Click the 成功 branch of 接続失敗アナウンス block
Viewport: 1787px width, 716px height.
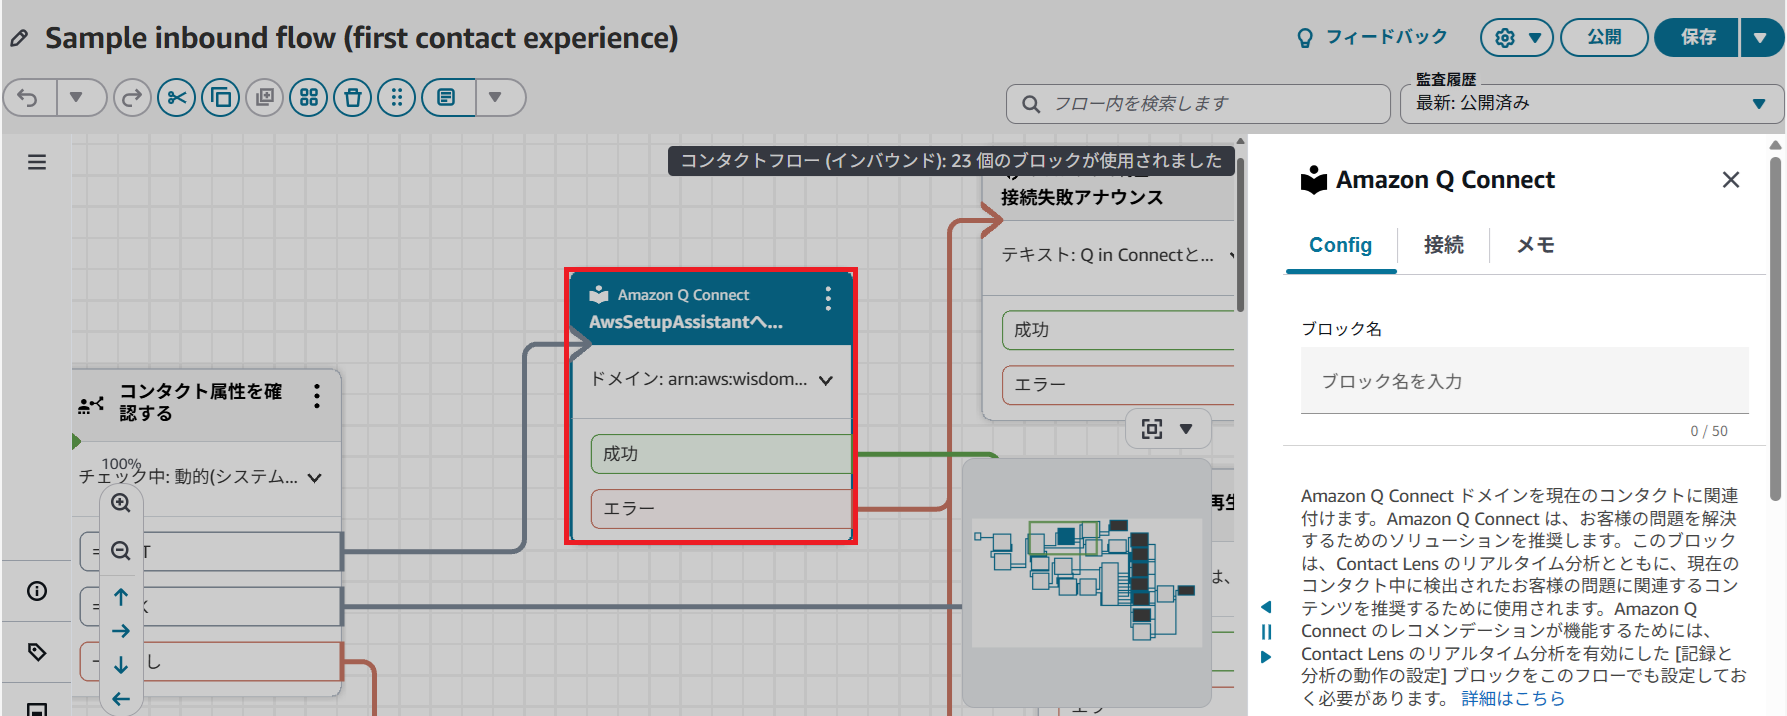coord(1118,330)
